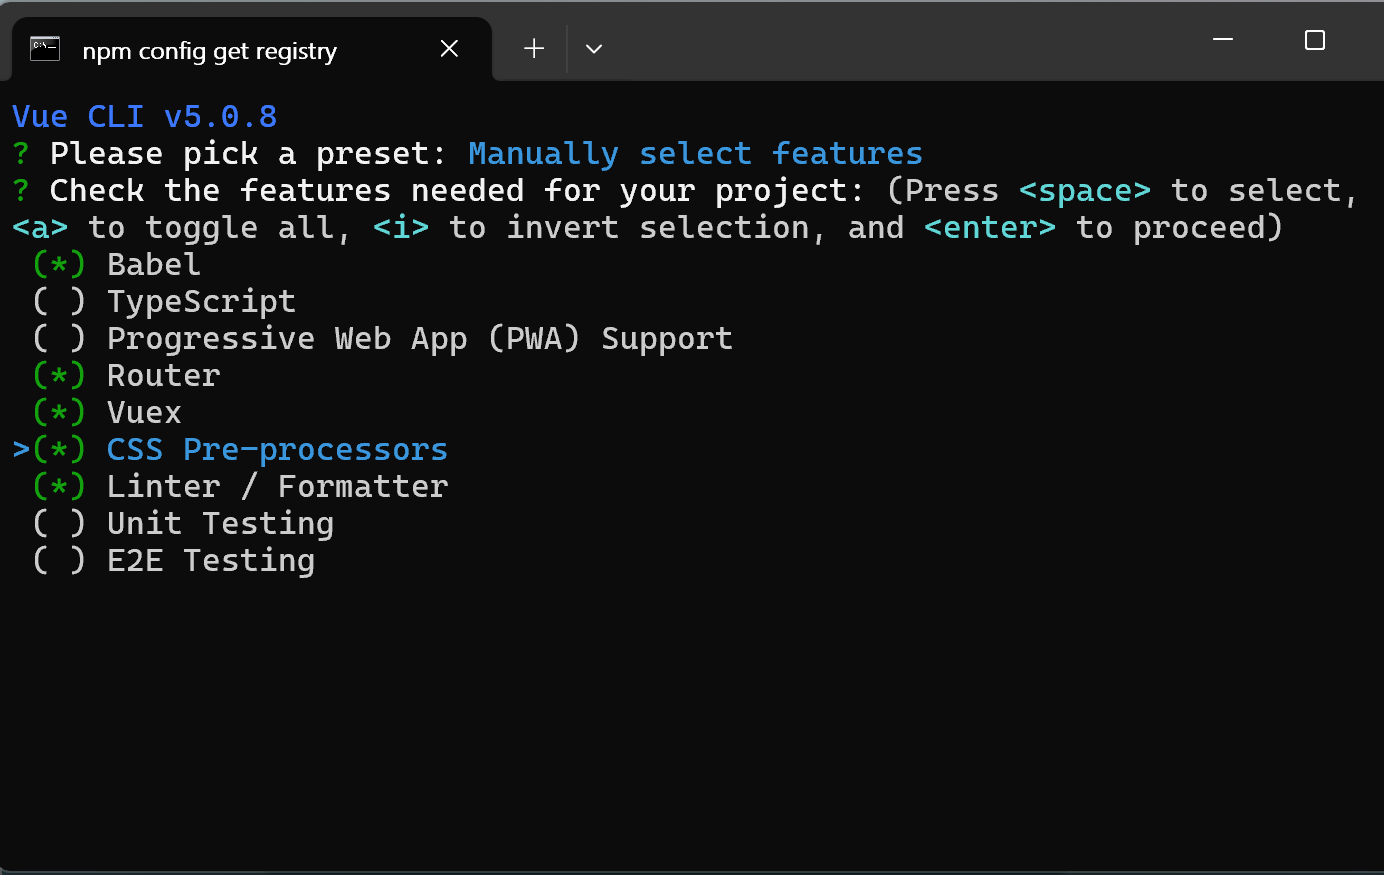Click the <enter> key hint text
Viewport: 1384px width, 875px height.
tap(989, 228)
